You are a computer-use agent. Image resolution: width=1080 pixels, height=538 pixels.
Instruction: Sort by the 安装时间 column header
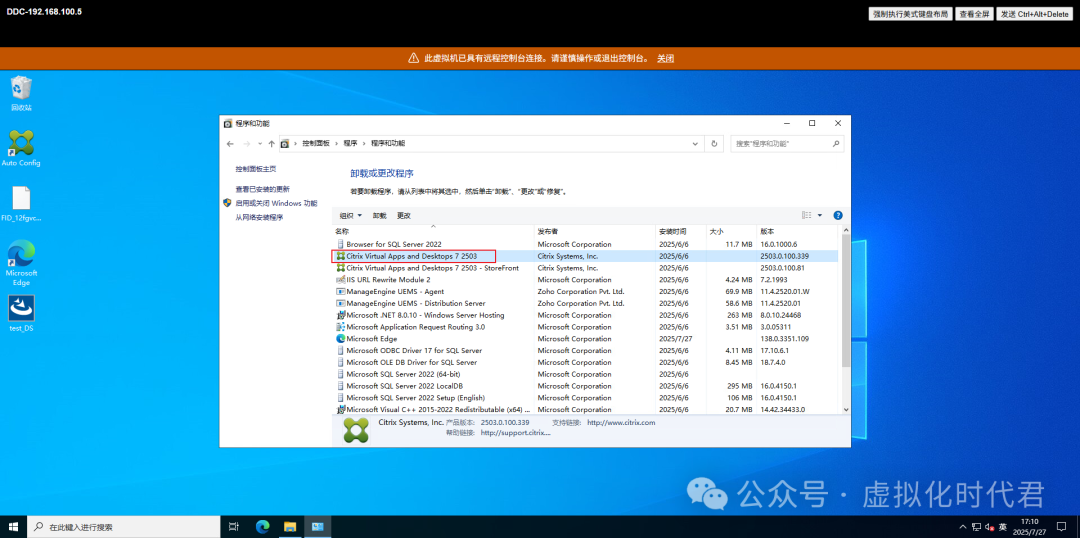click(x=681, y=231)
